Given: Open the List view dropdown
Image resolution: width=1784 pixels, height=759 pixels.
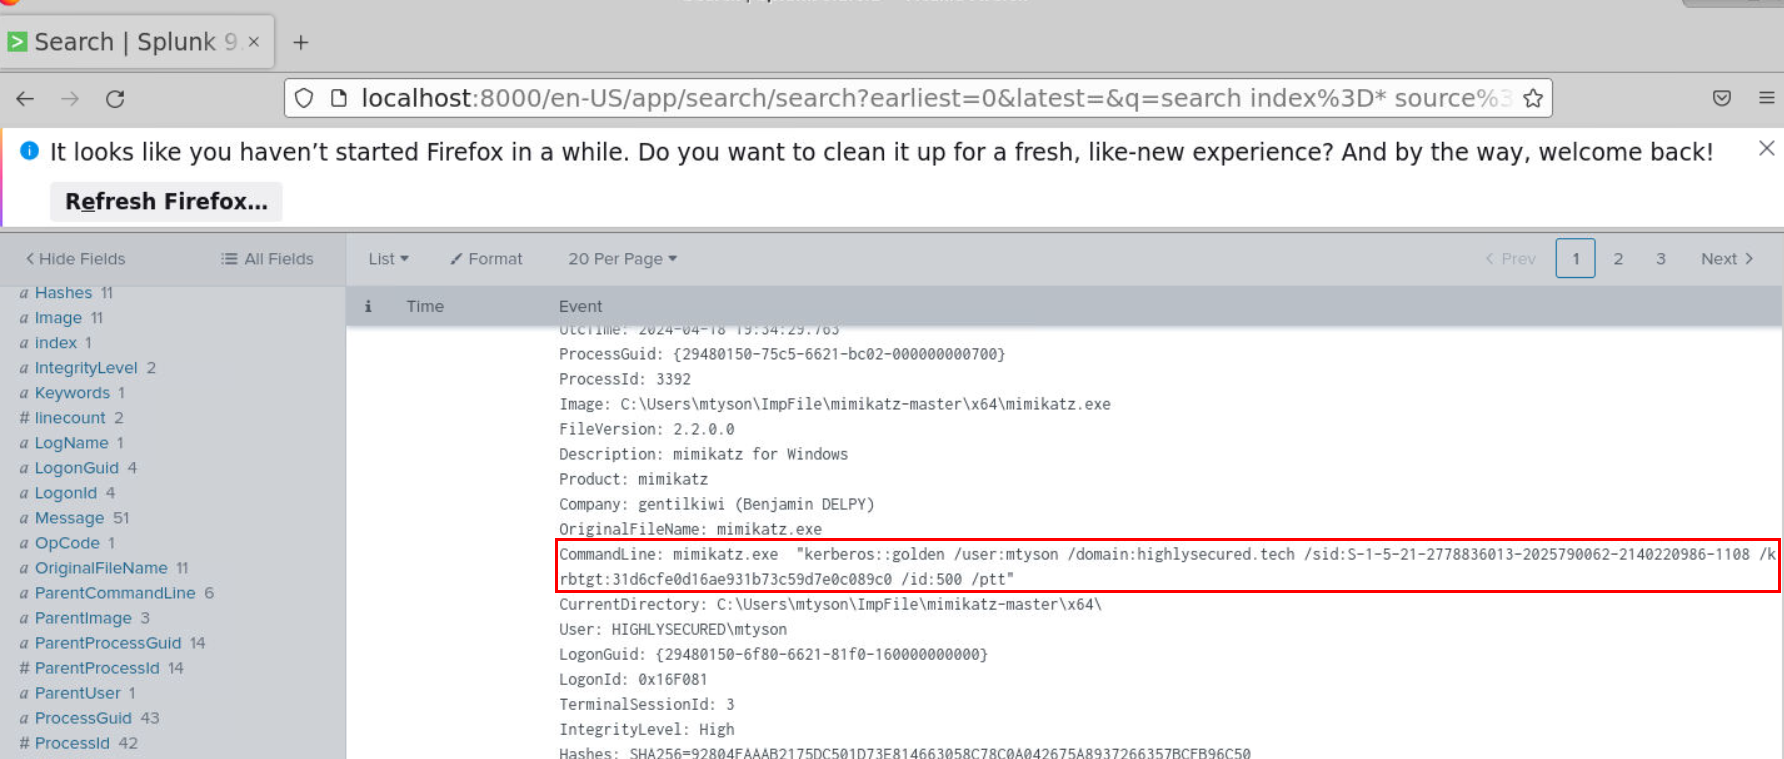Looking at the screenshot, I should tap(388, 259).
